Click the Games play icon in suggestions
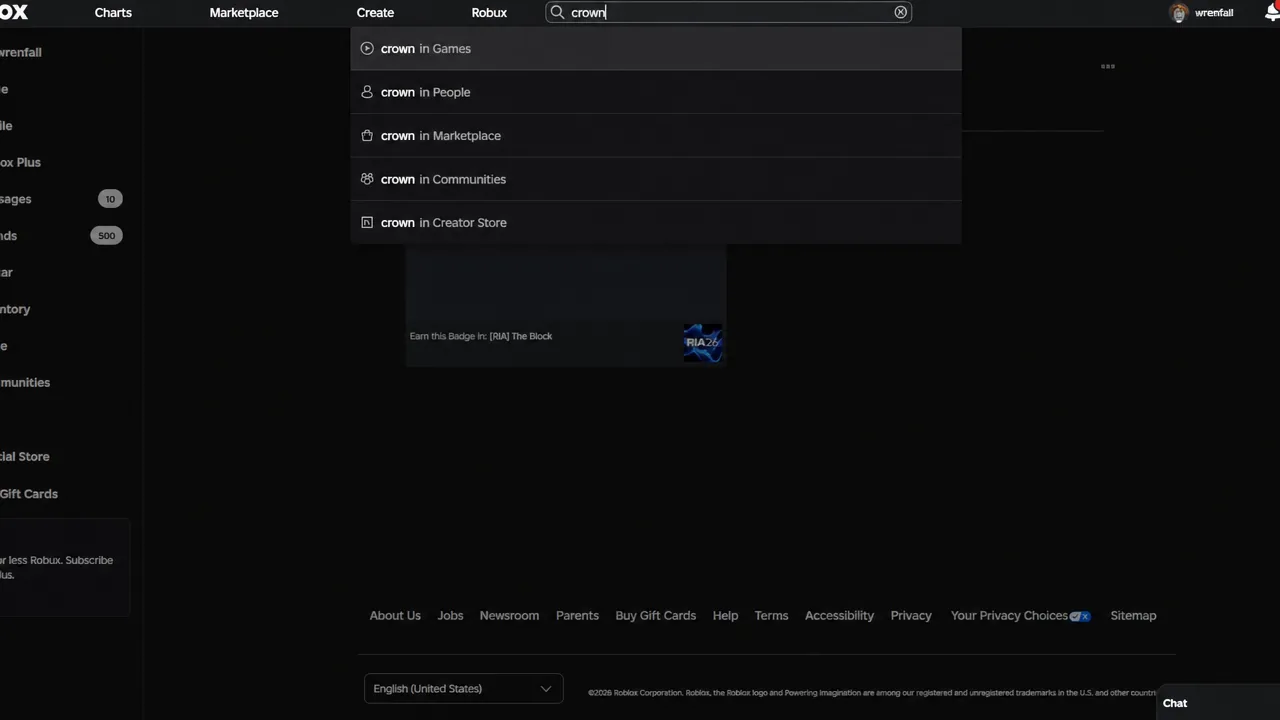 (367, 48)
